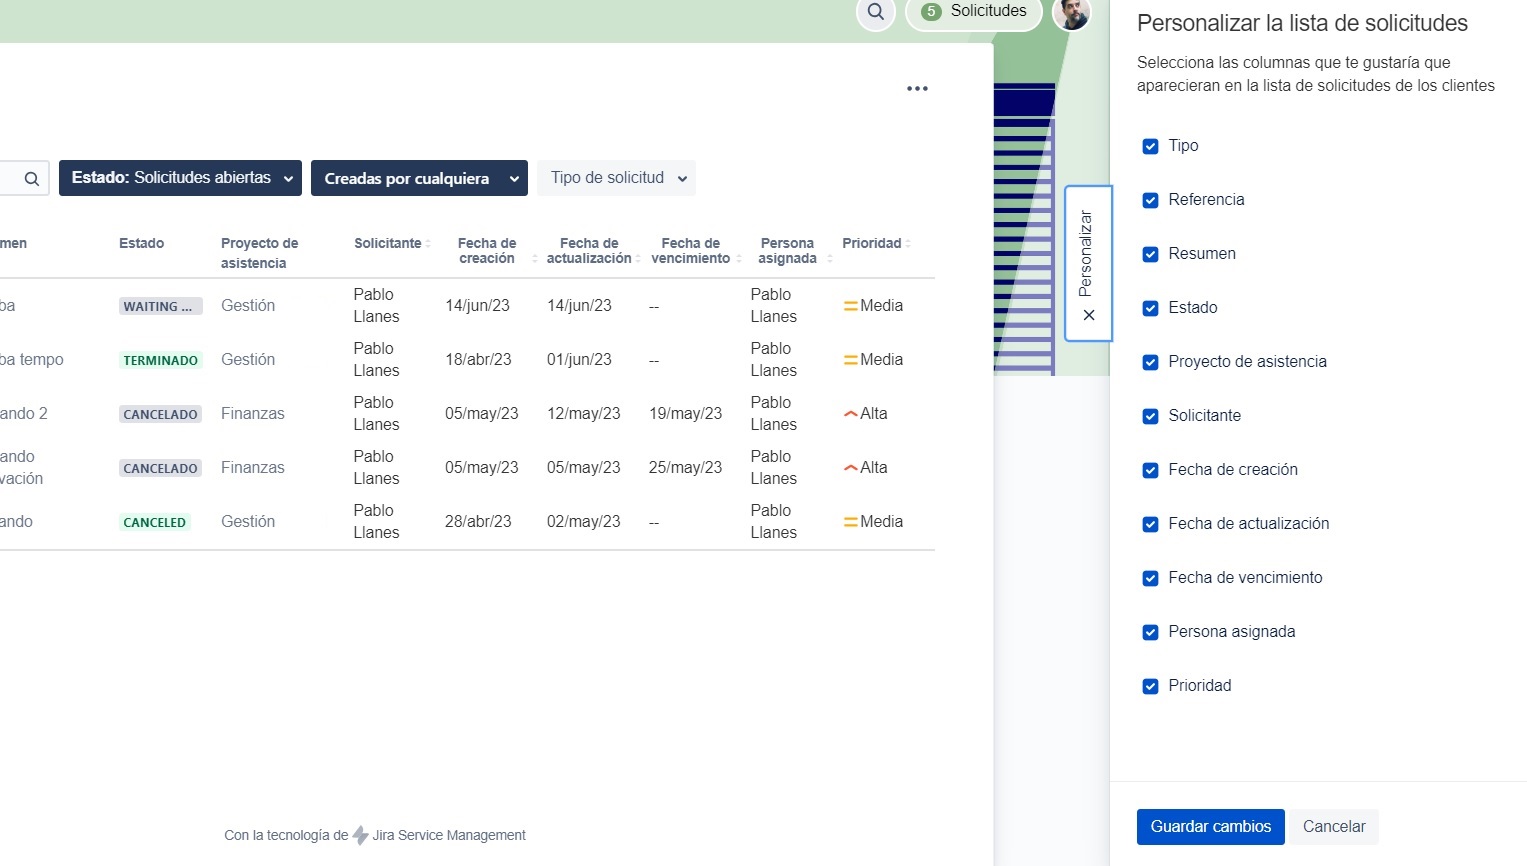Uncheck the Referencia column checkbox
The image size is (1527, 866).
(x=1150, y=200)
